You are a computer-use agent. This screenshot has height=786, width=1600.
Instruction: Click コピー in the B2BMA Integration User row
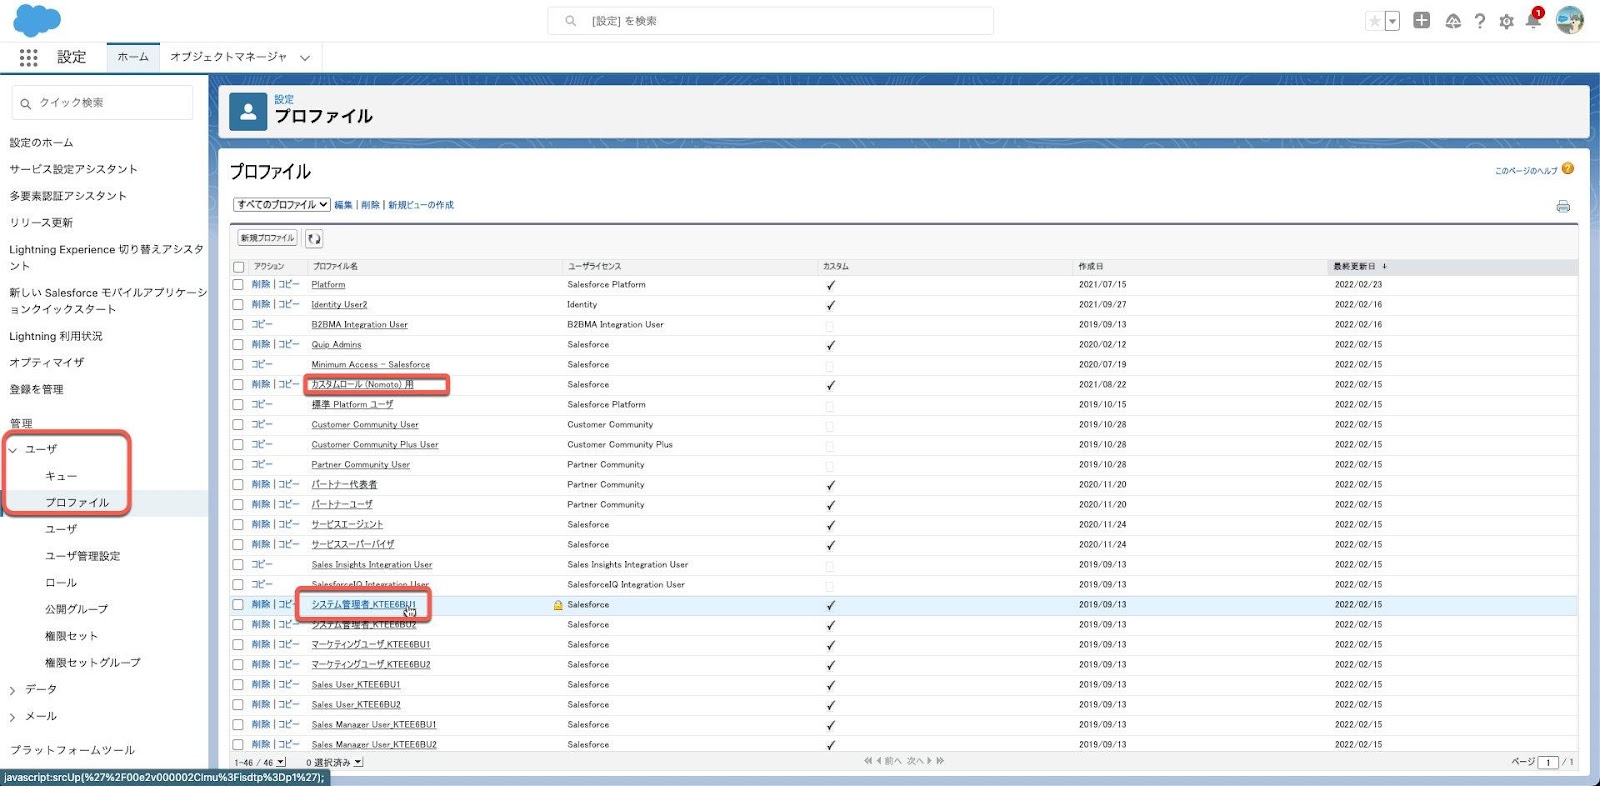point(262,325)
